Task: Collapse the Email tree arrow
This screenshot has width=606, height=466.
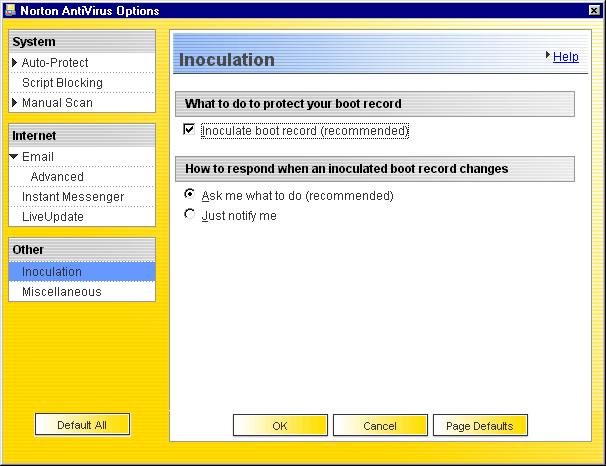Action: 15,157
